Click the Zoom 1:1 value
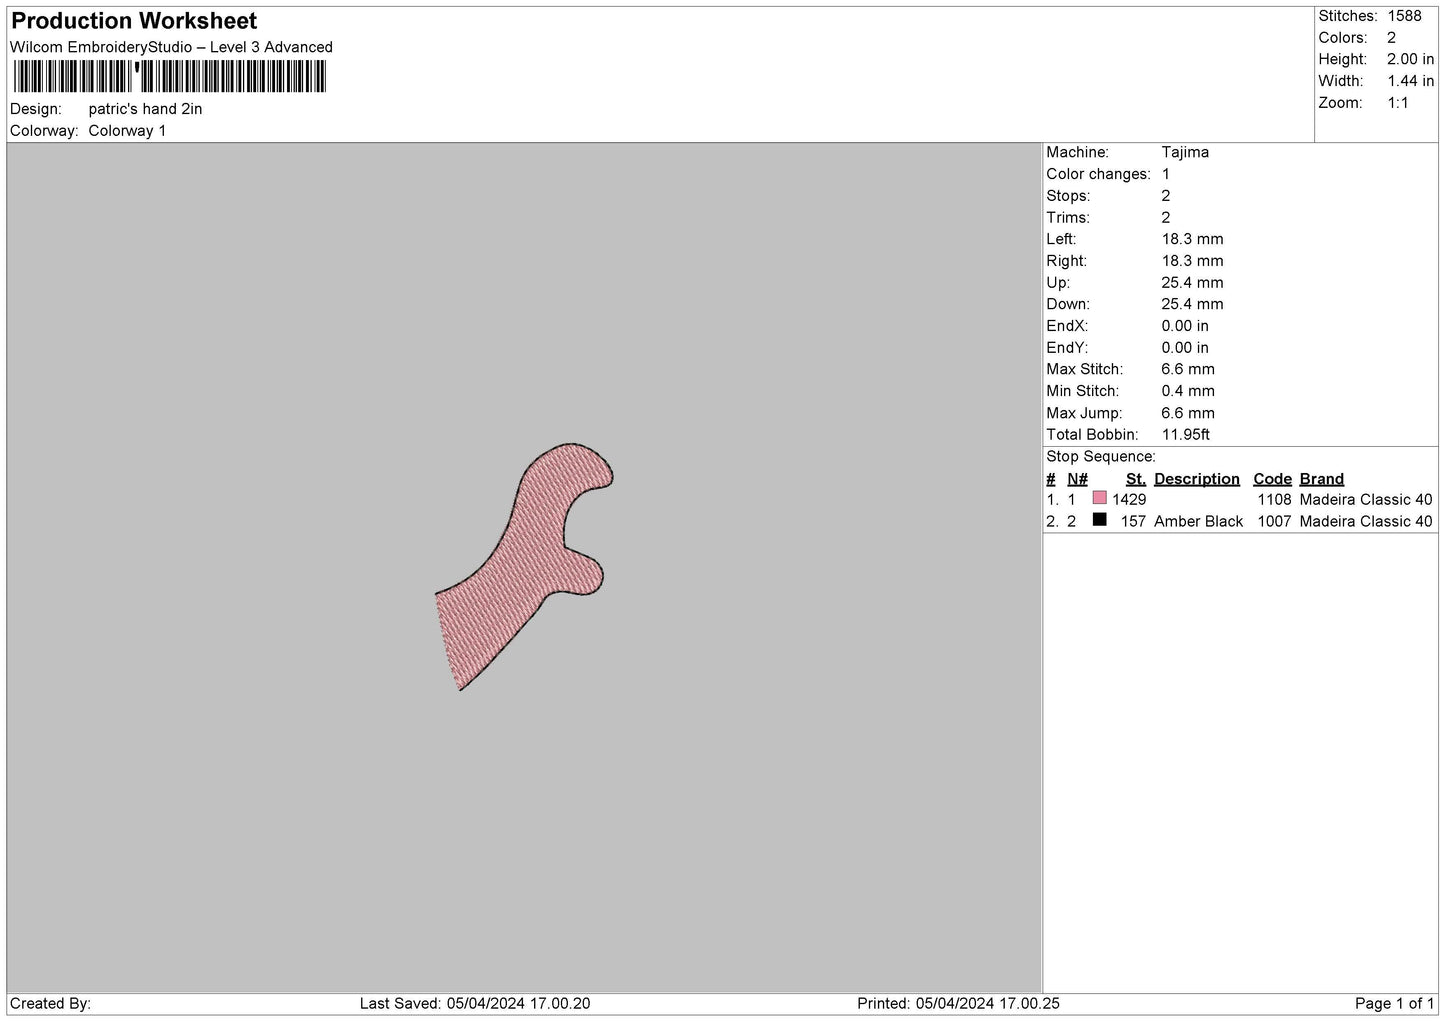The height and width of the screenshot is (1021, 1445). (1397, 103)
